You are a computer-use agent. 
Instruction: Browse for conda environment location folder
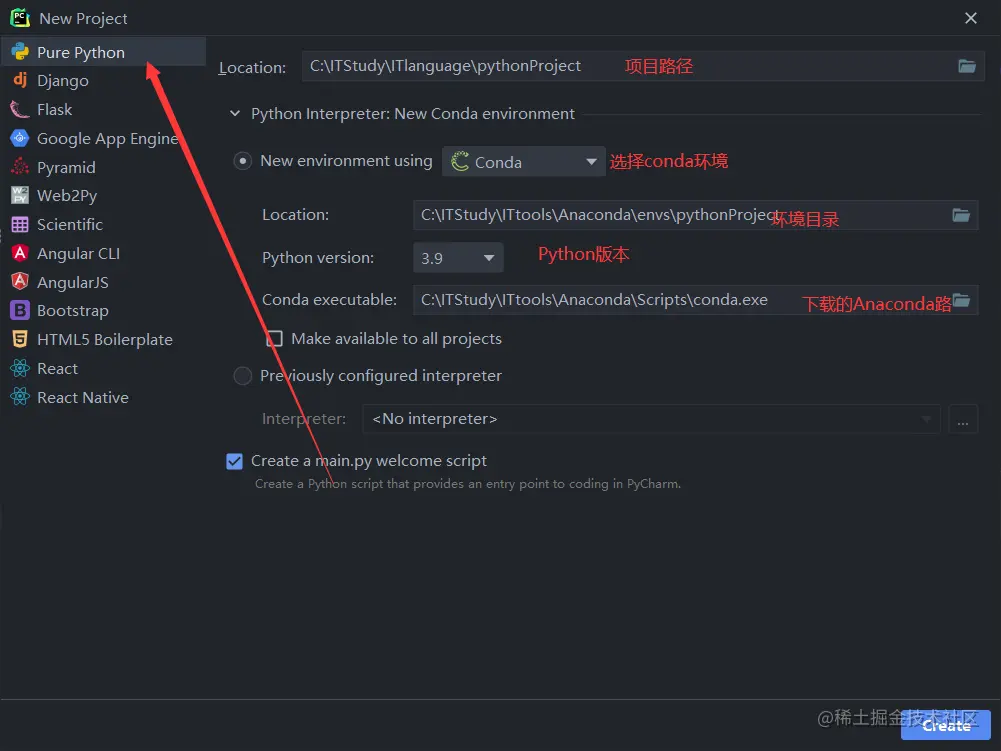pos(961,215)
